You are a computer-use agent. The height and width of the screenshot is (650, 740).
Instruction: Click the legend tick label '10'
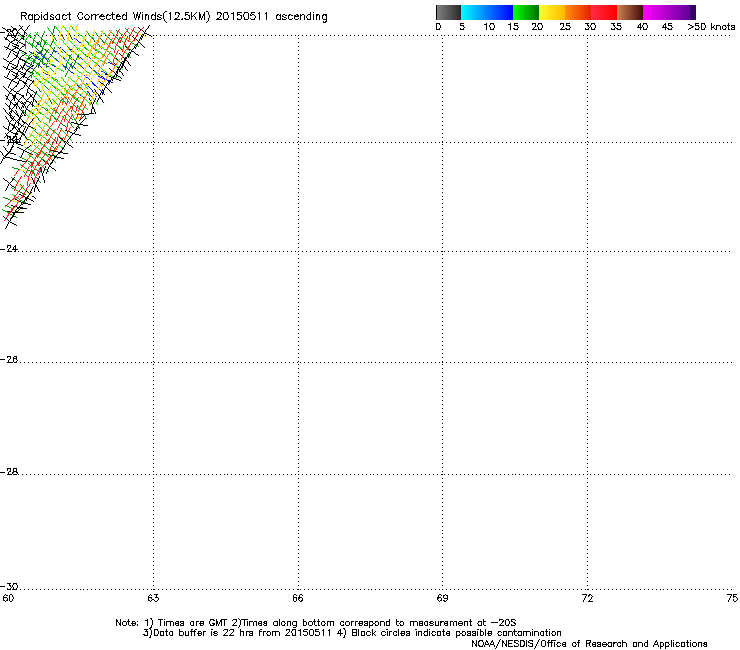(489, 27)
